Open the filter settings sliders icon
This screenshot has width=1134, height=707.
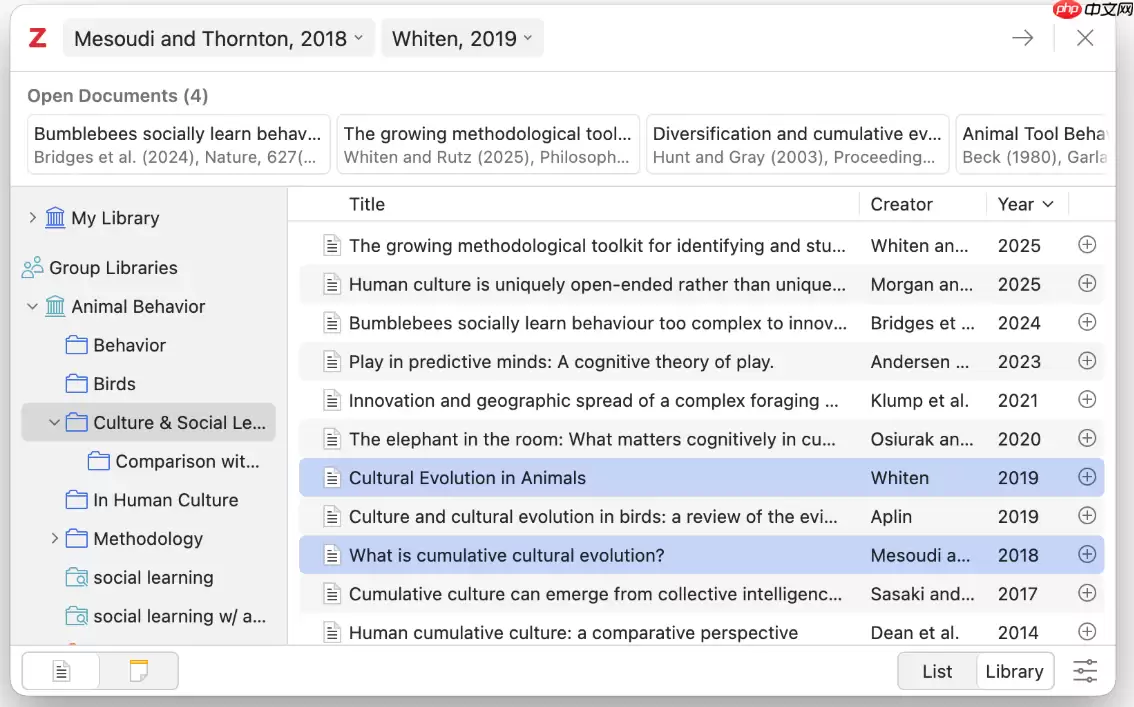pos(1085,671)
